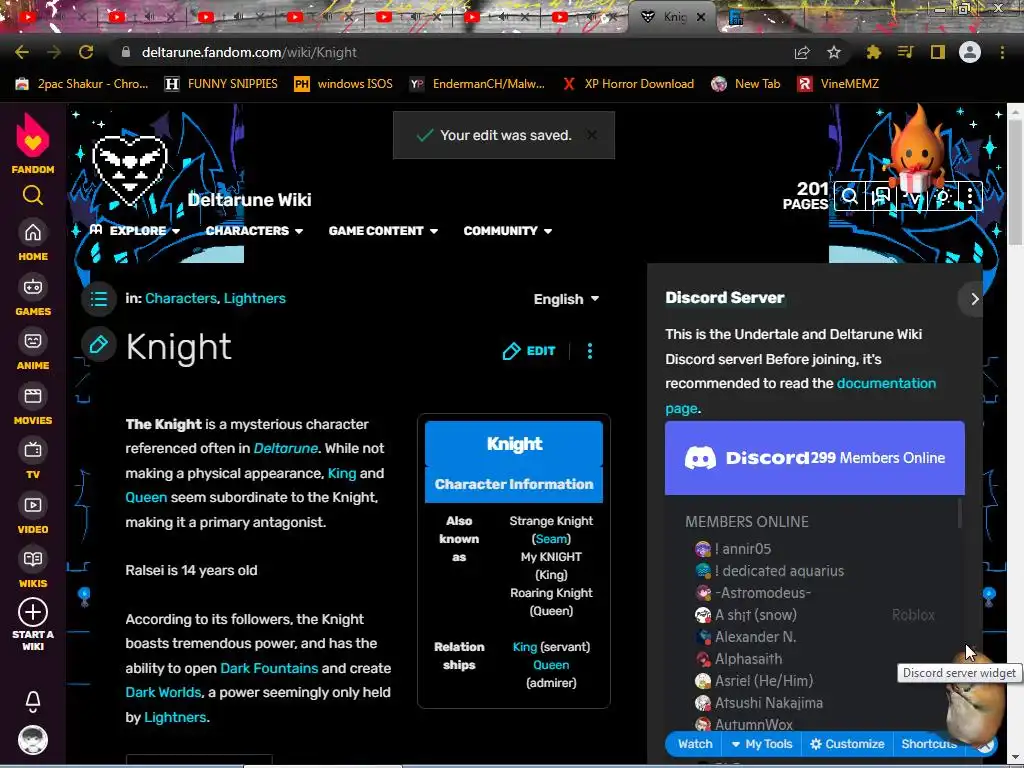Expand the Game Content menu
This screenshot has height=768, width=1024.
pos(383,231)
